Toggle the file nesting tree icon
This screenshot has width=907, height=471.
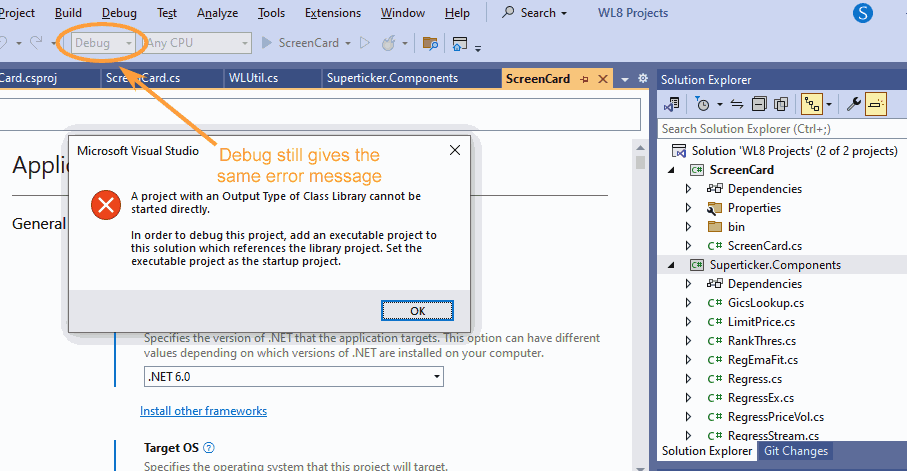coord(812,105)
